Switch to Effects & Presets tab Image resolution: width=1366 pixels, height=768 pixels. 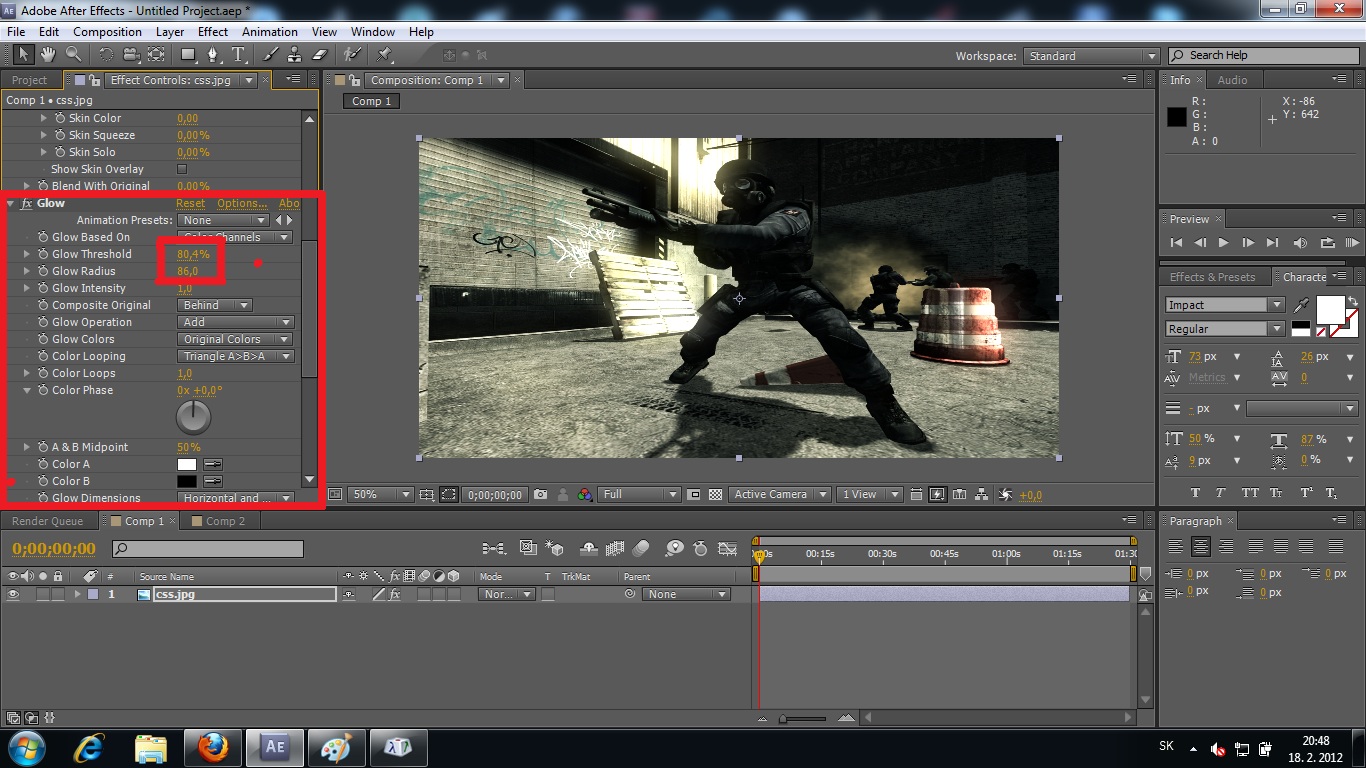click(1212, 277)
